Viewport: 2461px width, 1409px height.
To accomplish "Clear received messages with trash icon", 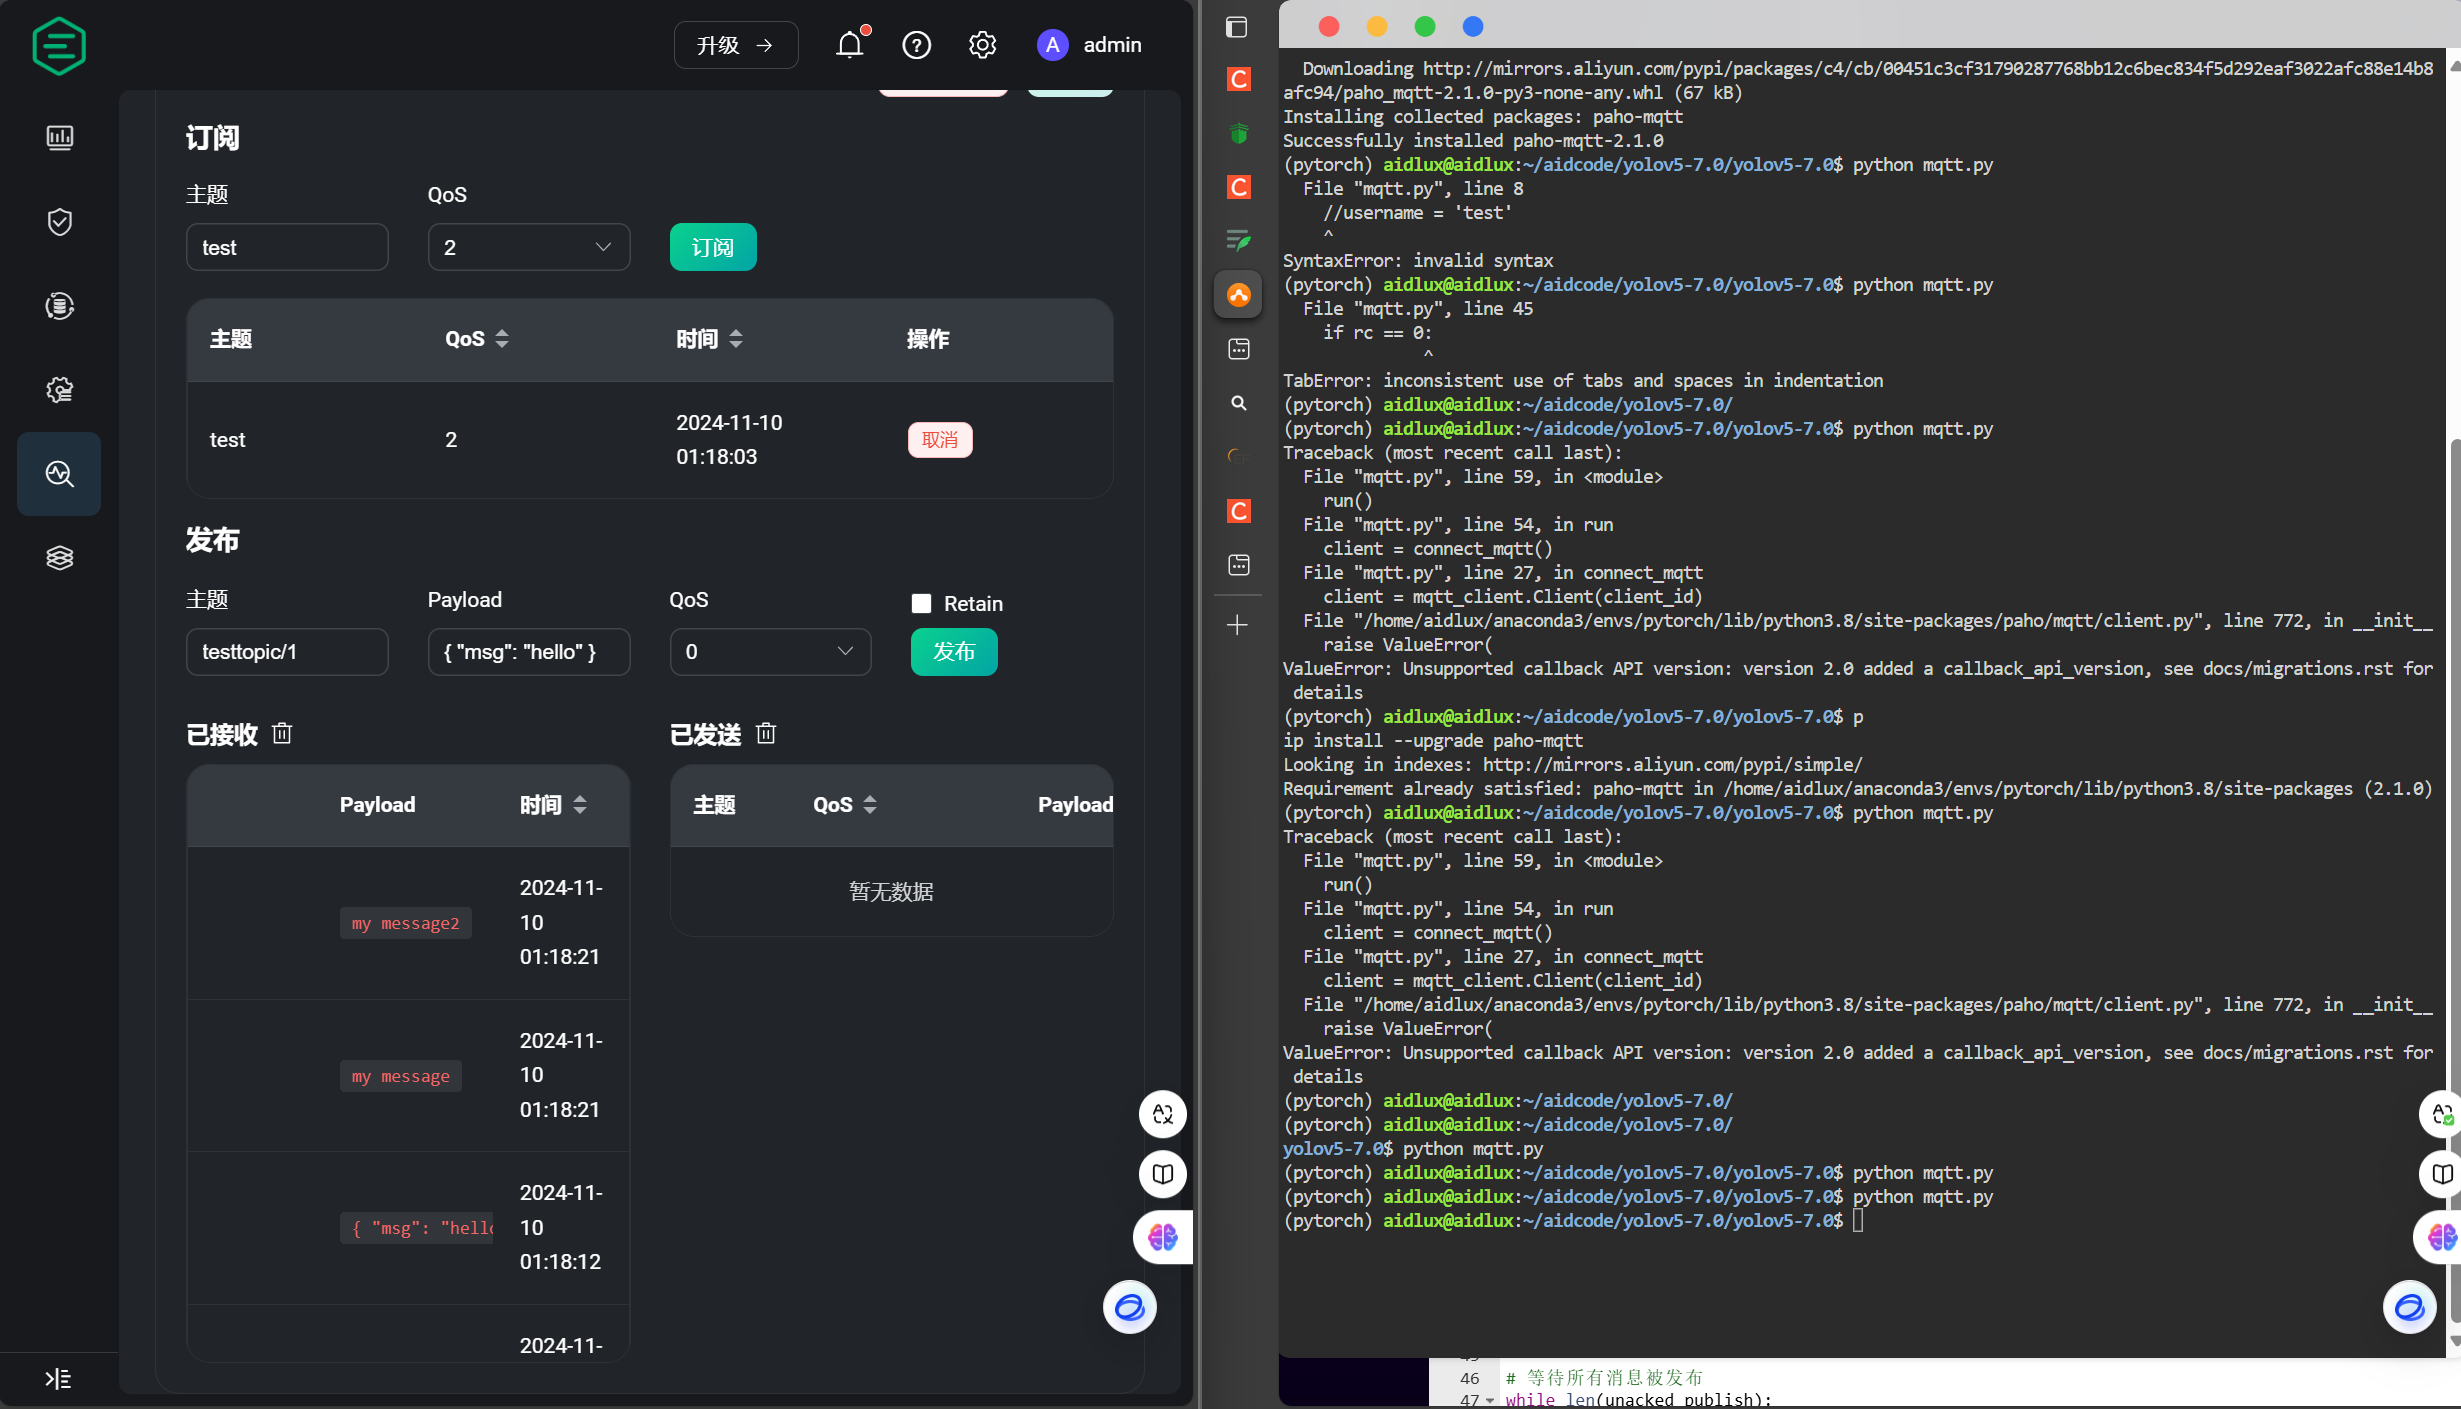I will (x=282, y=734).
